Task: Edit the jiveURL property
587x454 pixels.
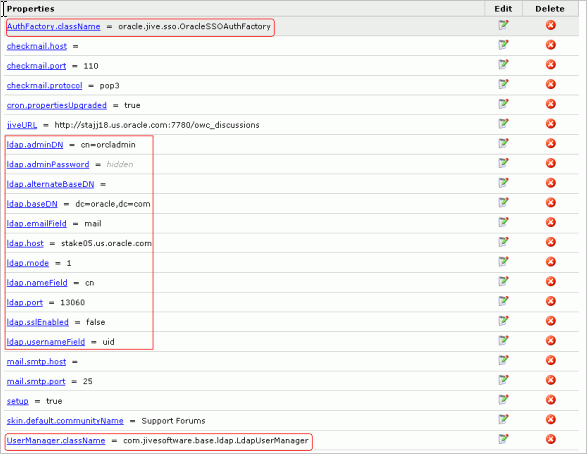Action: point(504,124)
